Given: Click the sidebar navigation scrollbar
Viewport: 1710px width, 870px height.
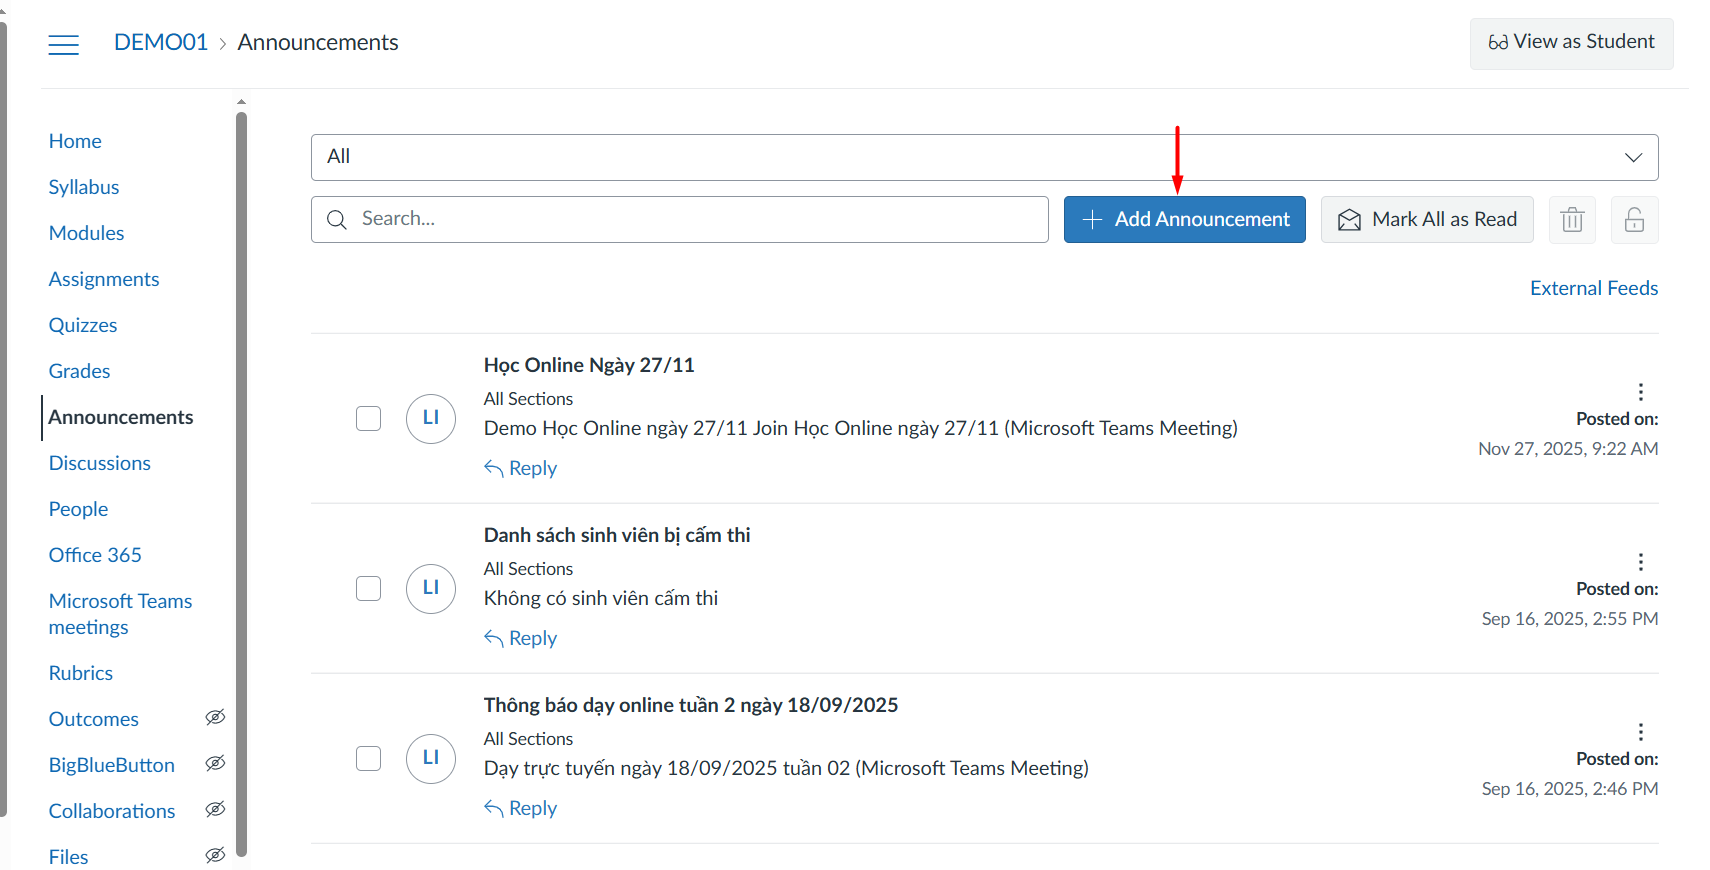Looking at the screenshot, I should 241,480.
